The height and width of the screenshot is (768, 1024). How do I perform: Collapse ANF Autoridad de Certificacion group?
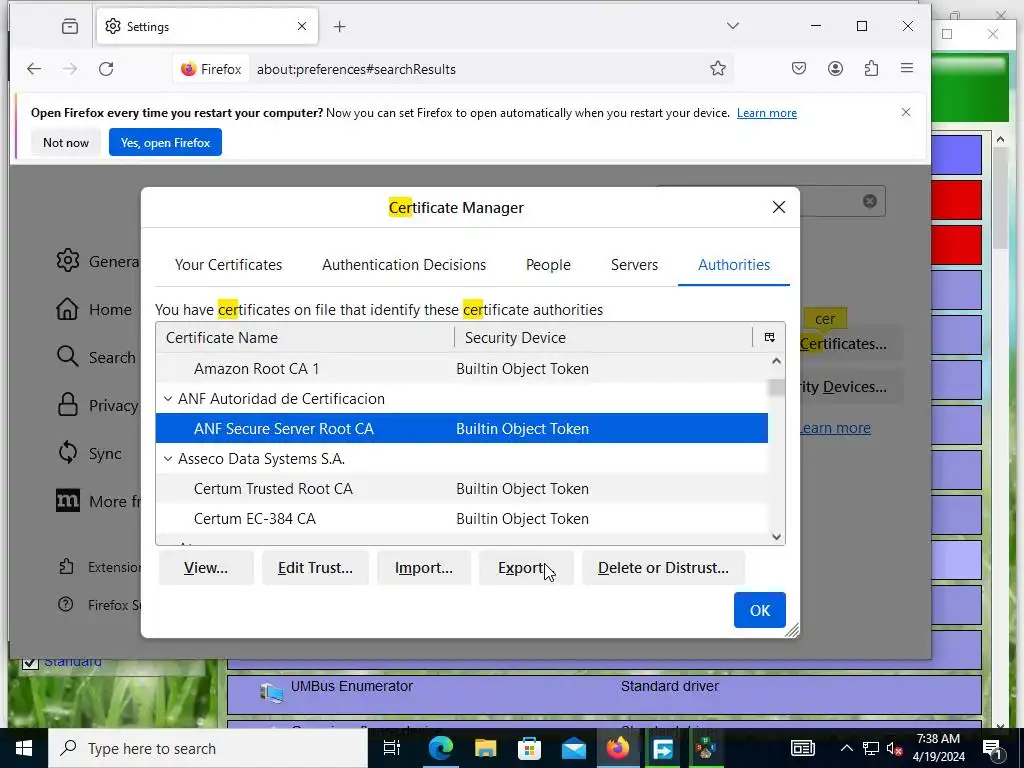point(168,398)
